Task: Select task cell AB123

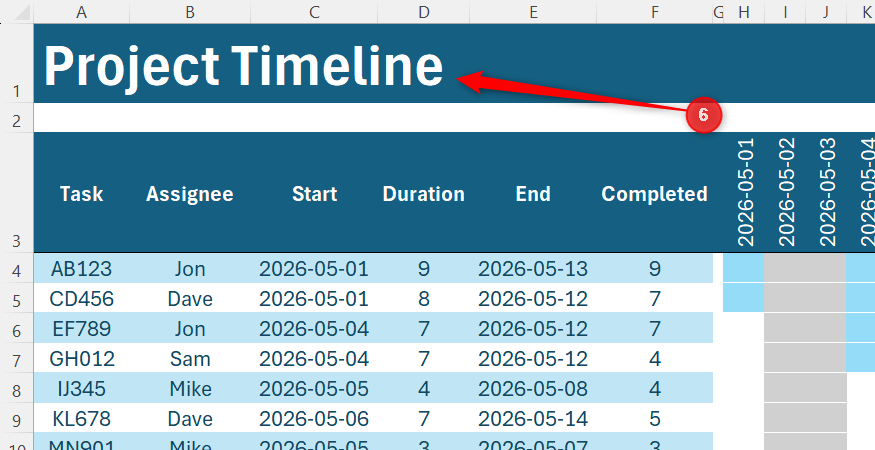Action: click(81, 269)
